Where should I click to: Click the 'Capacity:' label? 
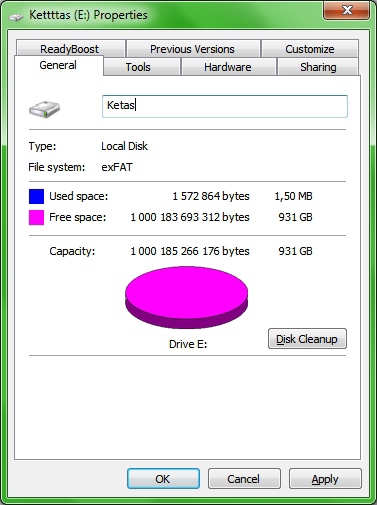72,251
